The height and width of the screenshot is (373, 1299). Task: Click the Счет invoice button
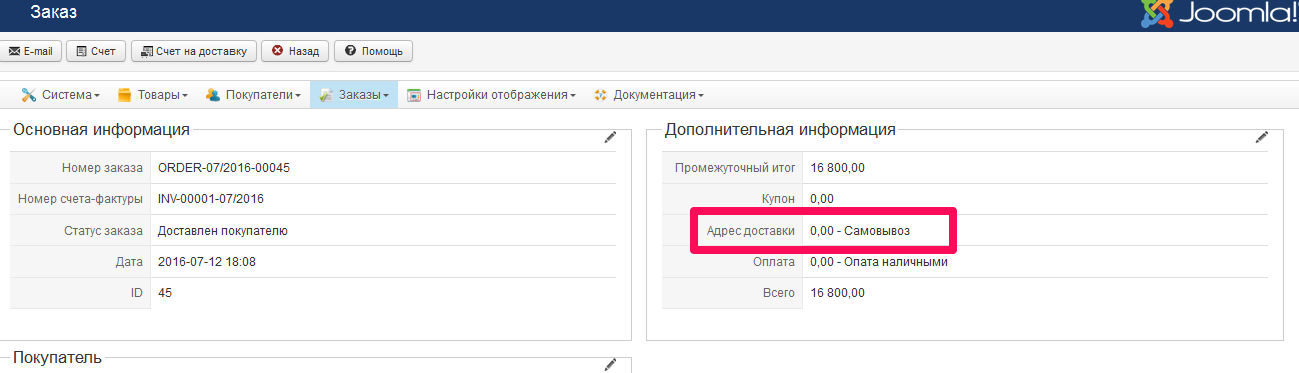pos(96,51)
